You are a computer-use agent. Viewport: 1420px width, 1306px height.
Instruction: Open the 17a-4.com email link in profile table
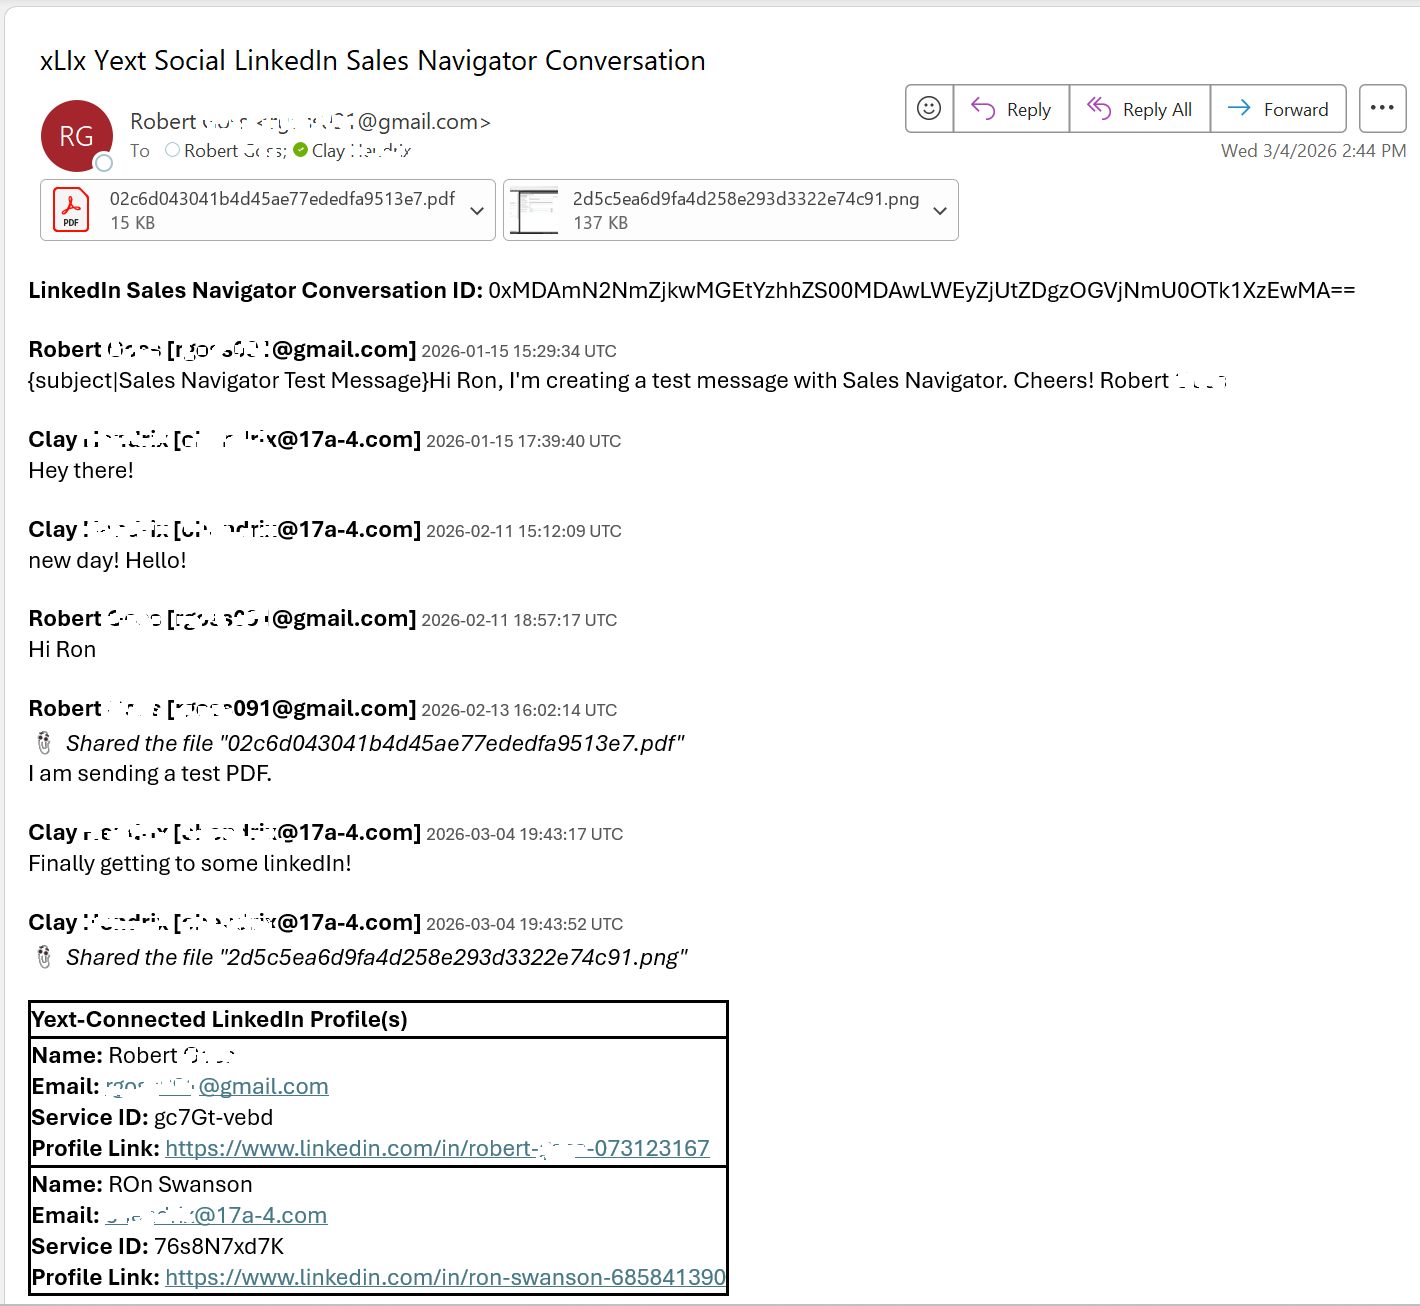(x=216, y=1215)
